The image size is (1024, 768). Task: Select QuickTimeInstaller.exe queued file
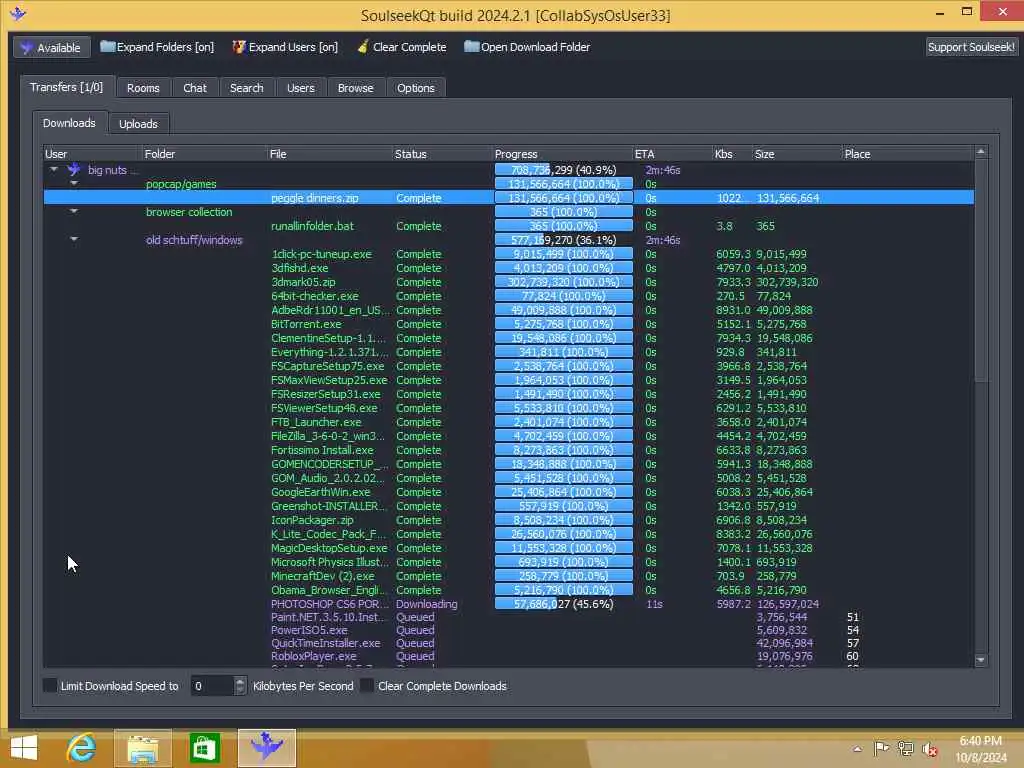pyautogui.click(x=325, y=643)
